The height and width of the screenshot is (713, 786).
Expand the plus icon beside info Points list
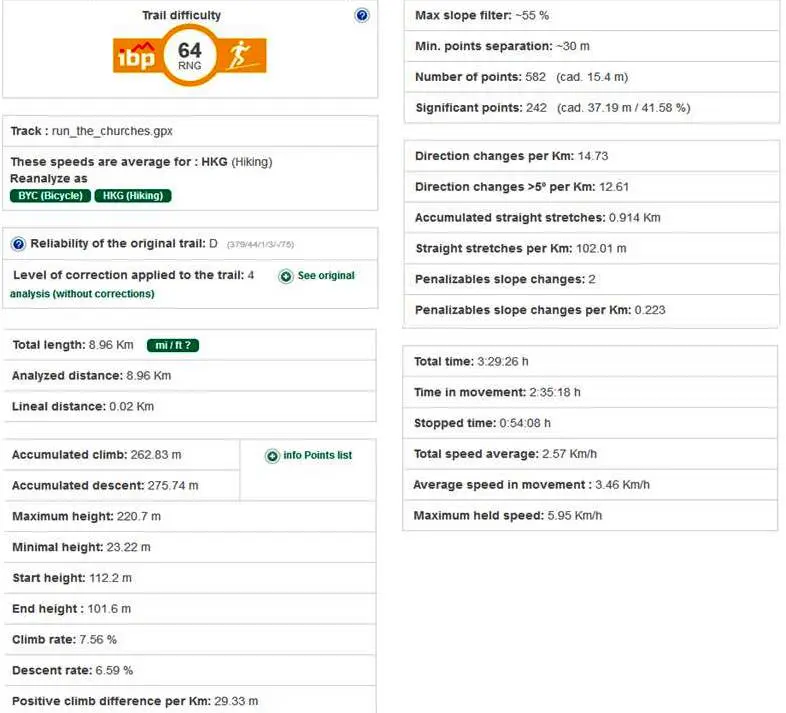(x=272, y=456)
